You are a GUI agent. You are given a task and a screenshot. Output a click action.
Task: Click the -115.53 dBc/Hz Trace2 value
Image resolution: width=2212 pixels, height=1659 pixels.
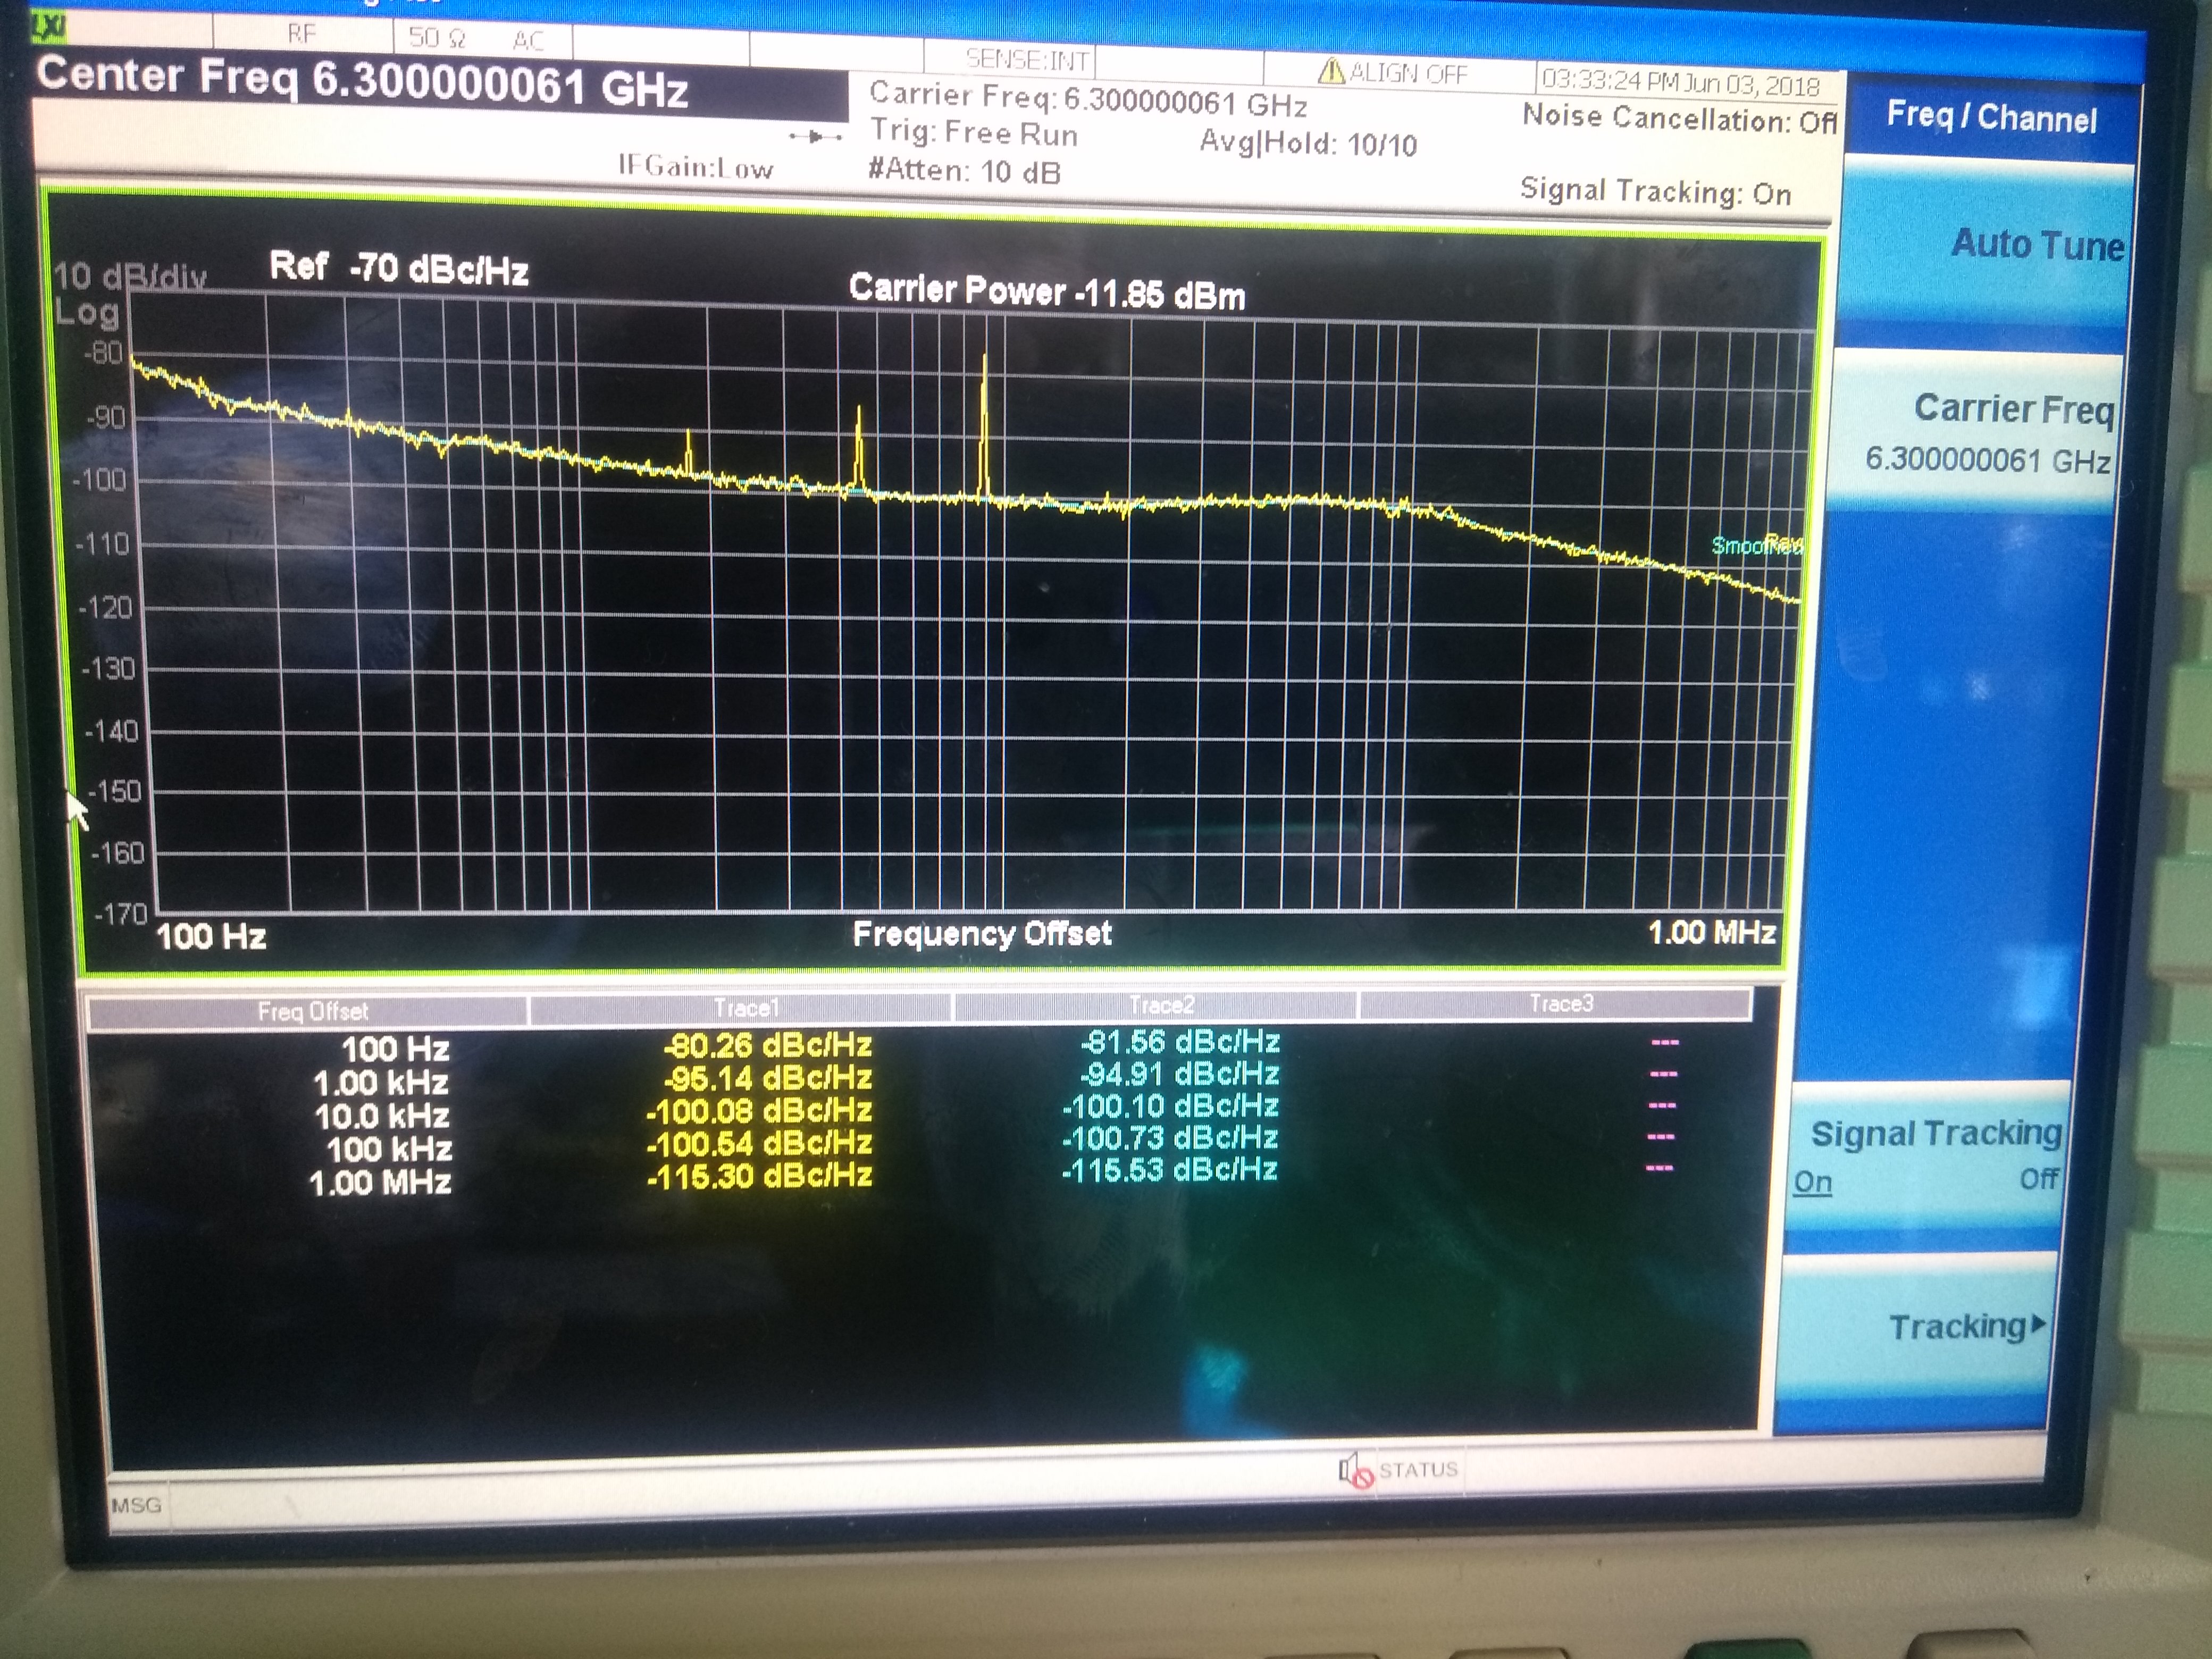pos(1170,1170)
